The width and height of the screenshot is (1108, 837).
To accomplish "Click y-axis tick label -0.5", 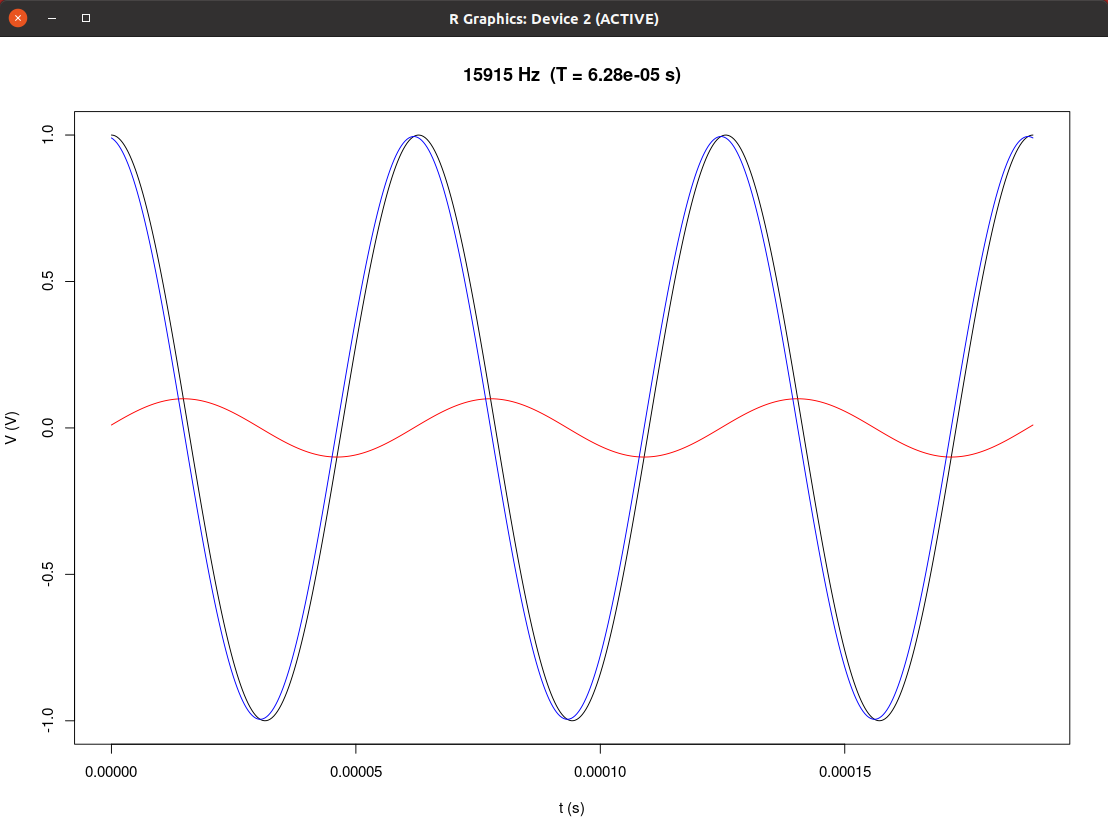I will 47,574.
